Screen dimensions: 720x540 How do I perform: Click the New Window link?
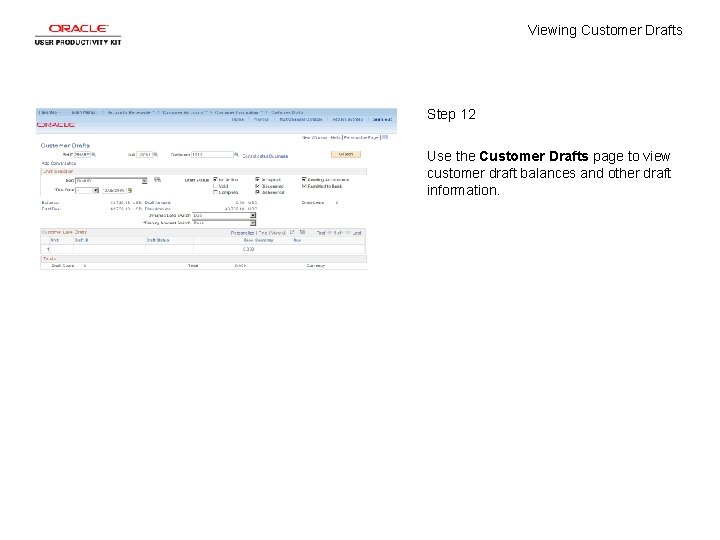tap(314, 137)
